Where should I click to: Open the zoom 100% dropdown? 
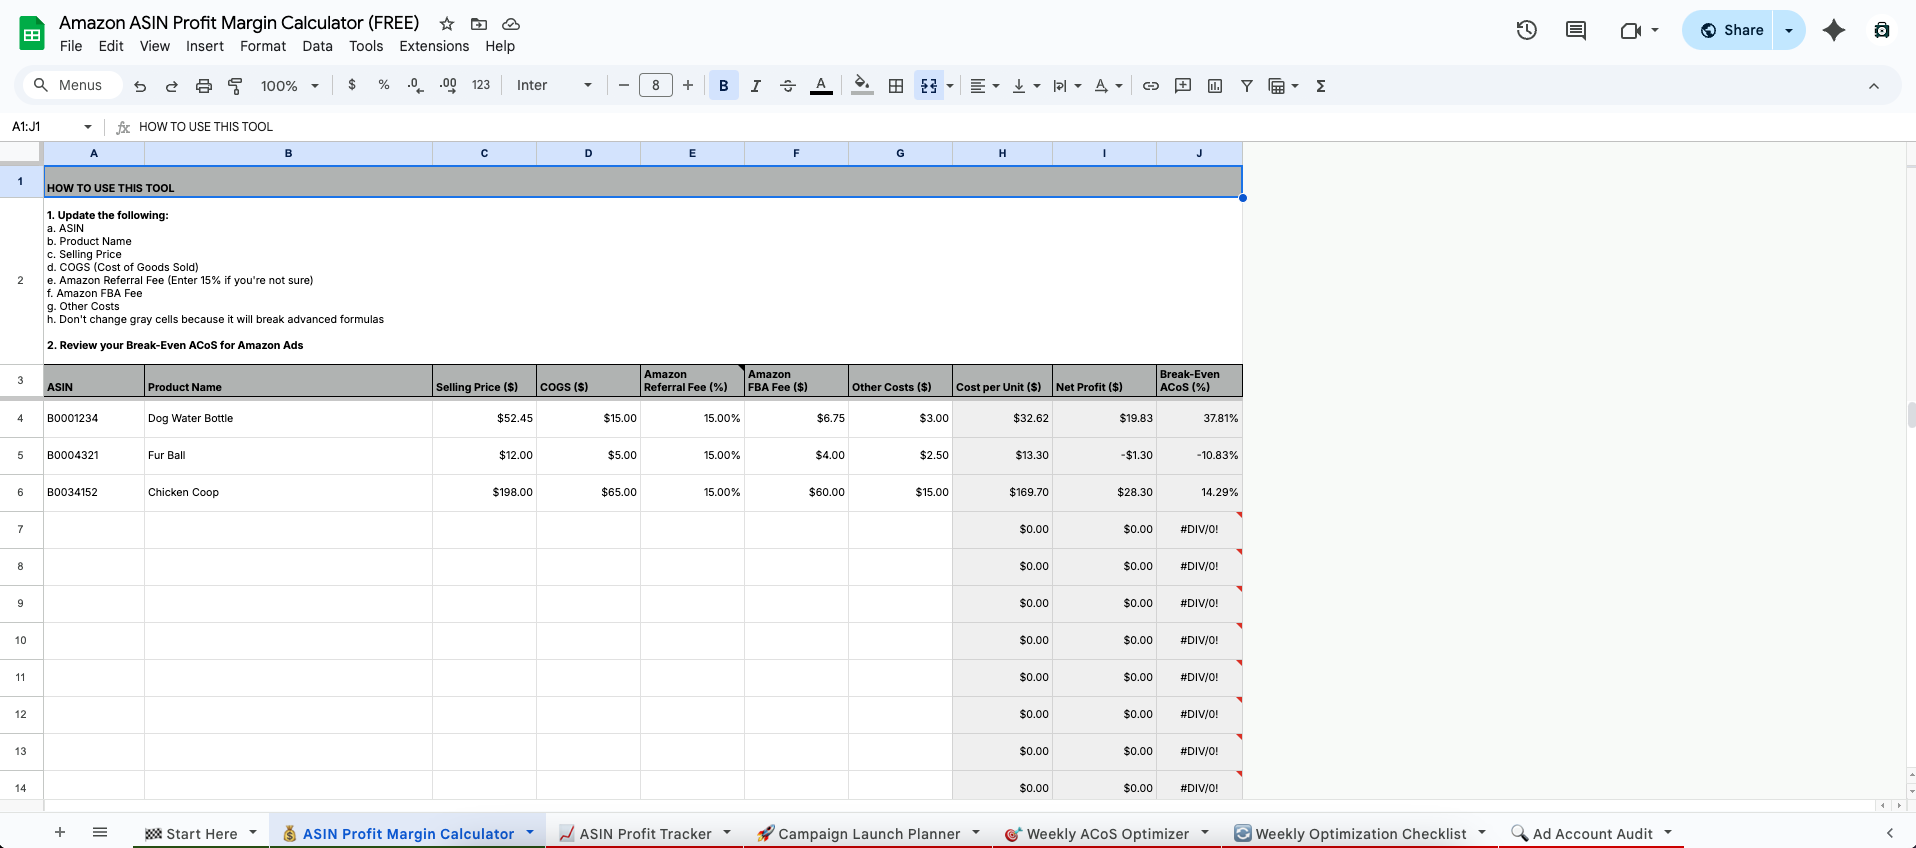click(289, 86)
